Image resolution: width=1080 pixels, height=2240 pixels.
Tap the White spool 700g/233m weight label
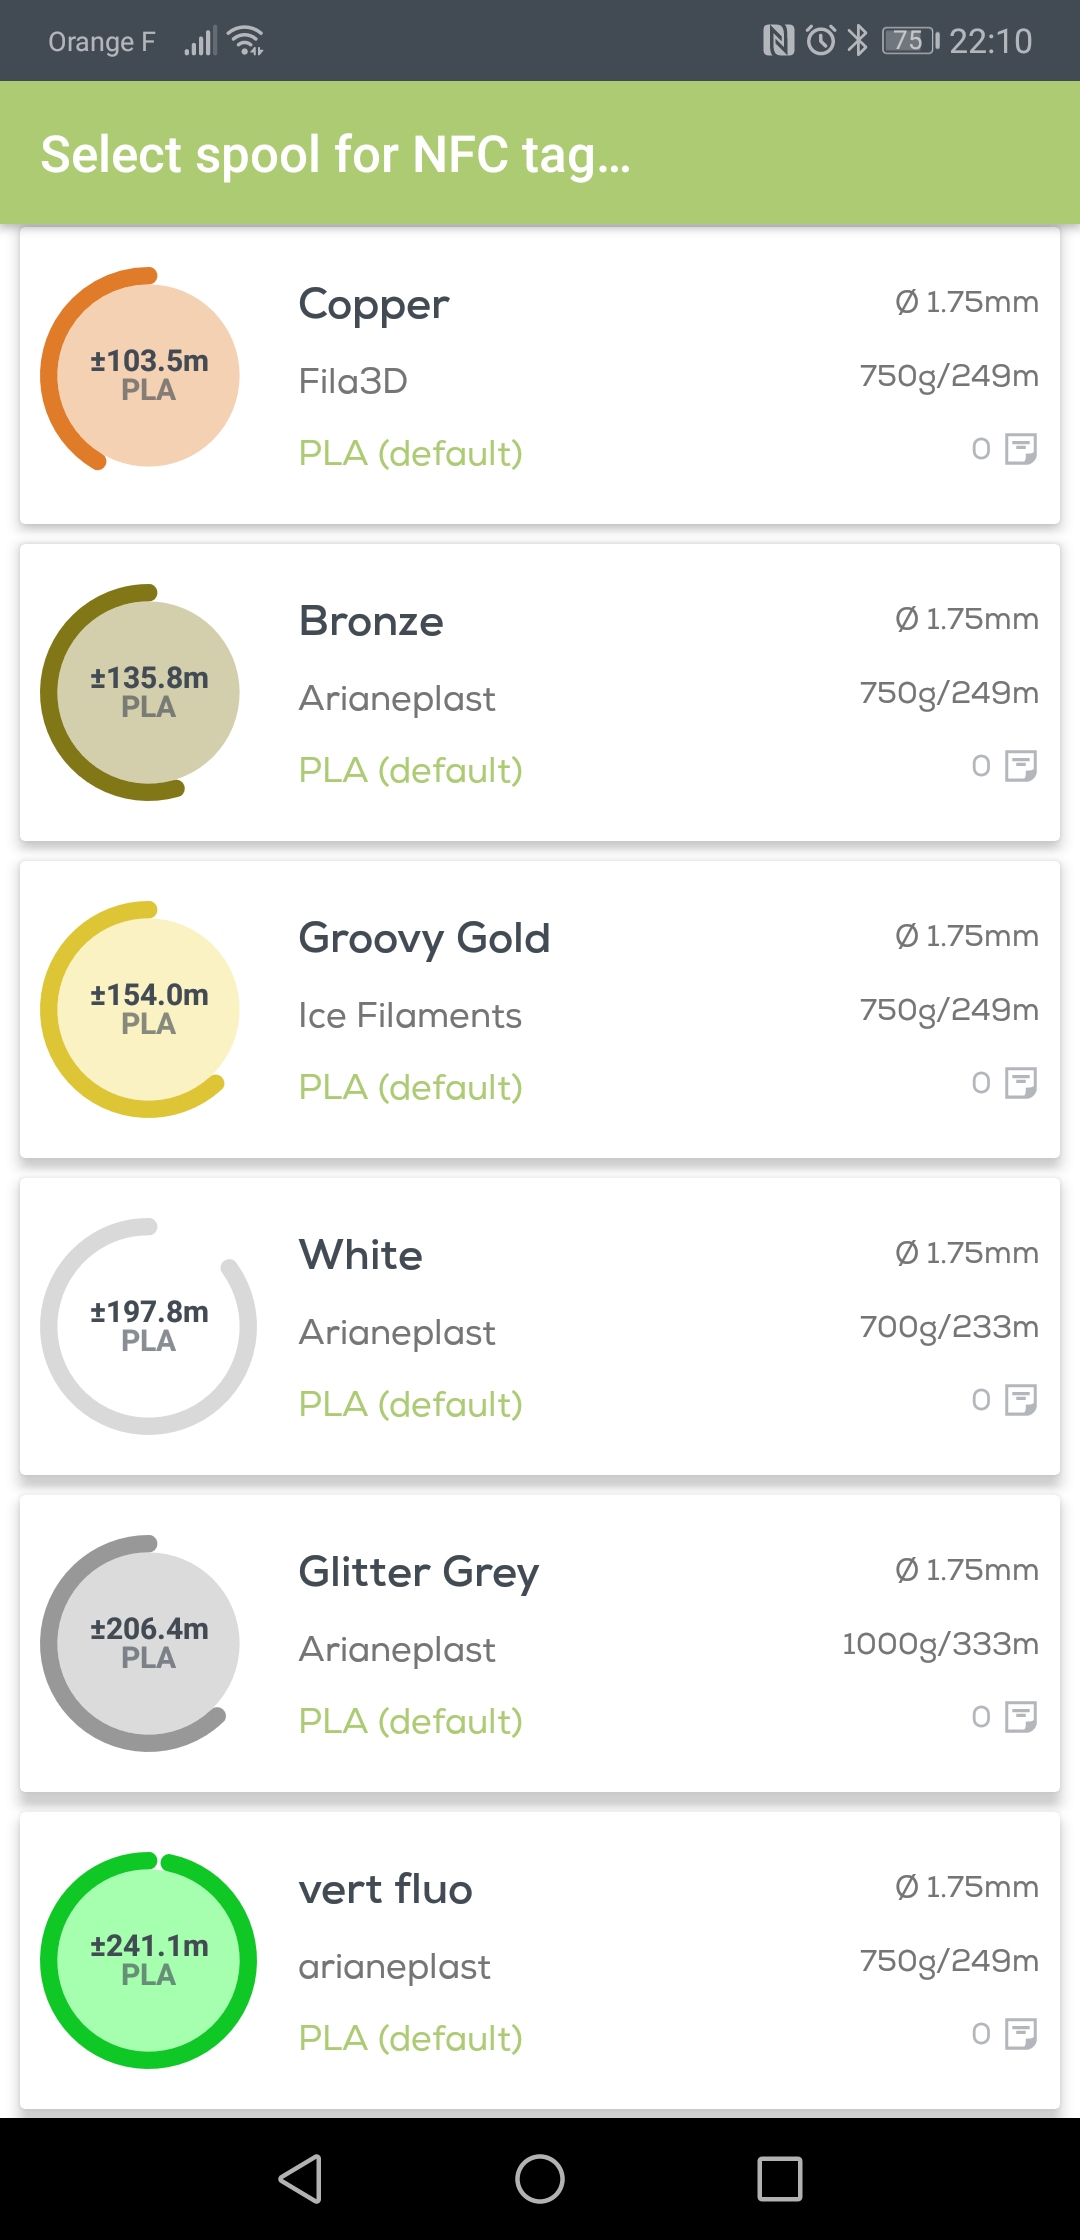point(948,1327)
